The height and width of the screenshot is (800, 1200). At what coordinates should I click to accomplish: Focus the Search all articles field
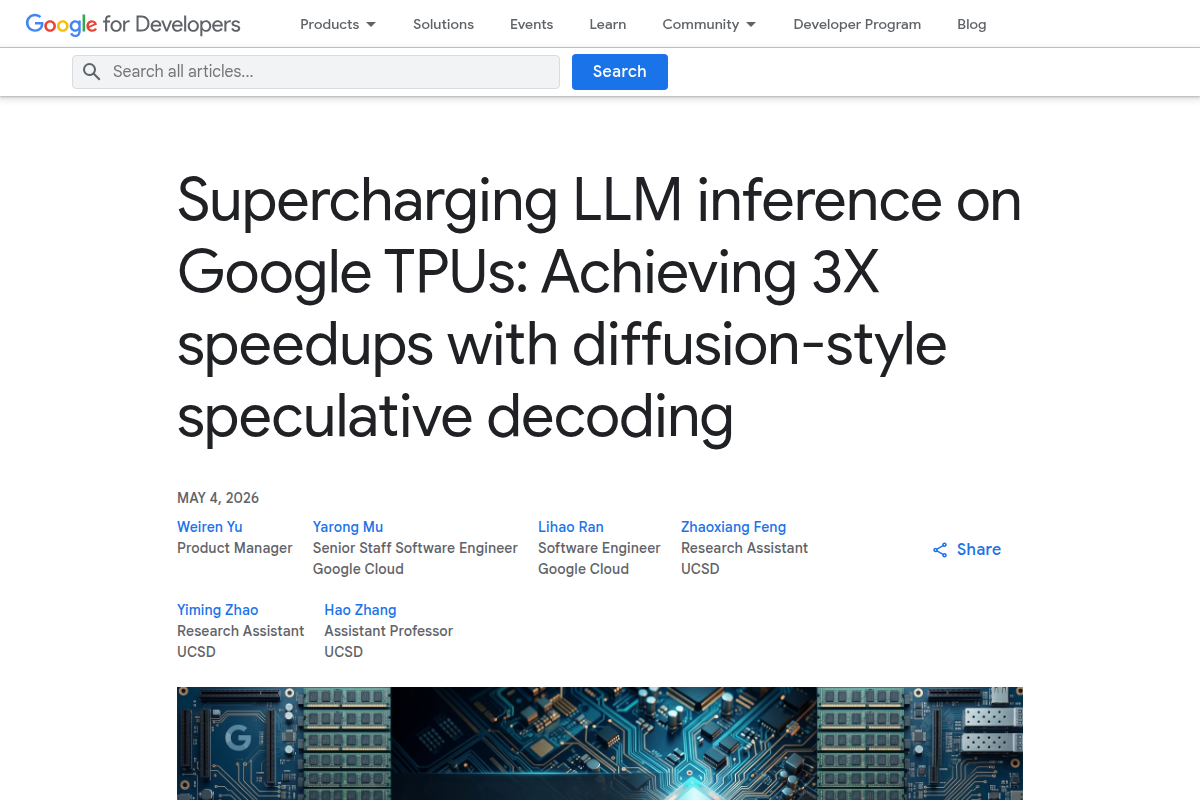pos(316,72)
